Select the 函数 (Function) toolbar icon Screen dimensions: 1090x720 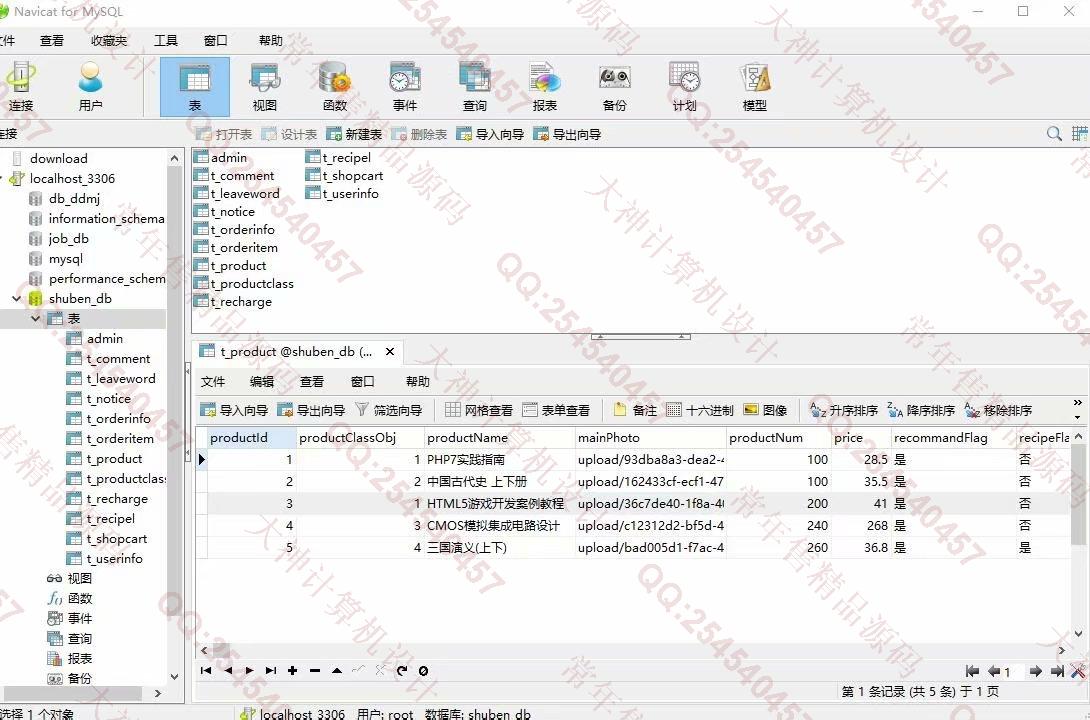coord(334,86)
